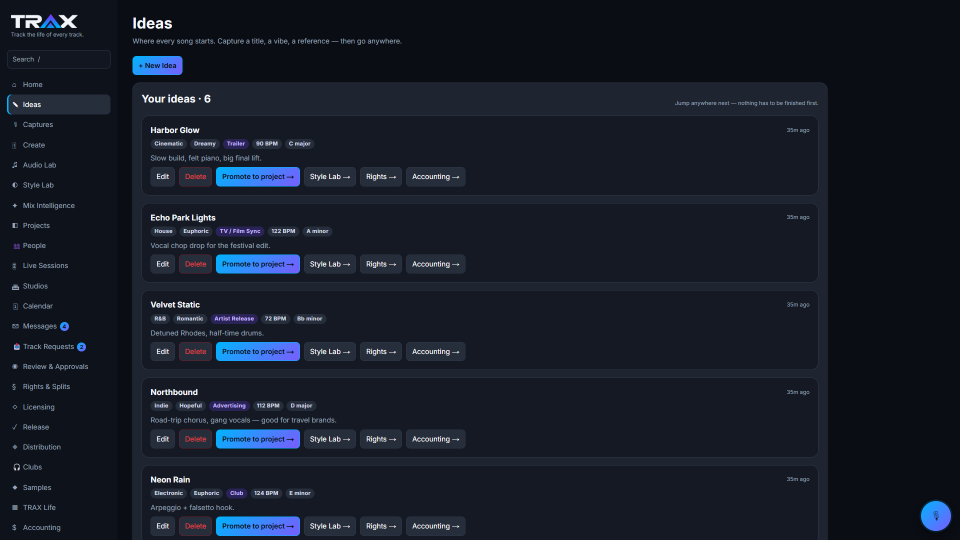Edit the Northbound idea

point(162,439)
